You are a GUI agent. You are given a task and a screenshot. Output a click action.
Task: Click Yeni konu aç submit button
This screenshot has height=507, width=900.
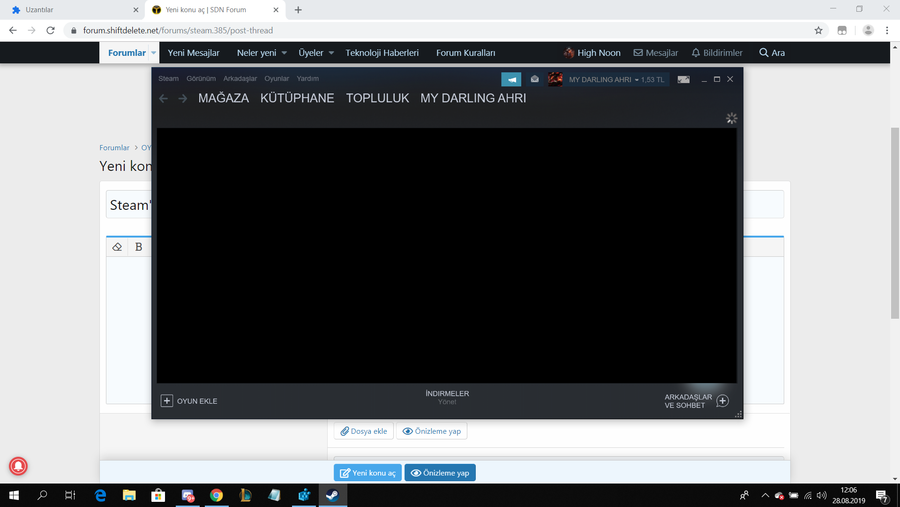(x=368, y=473)
